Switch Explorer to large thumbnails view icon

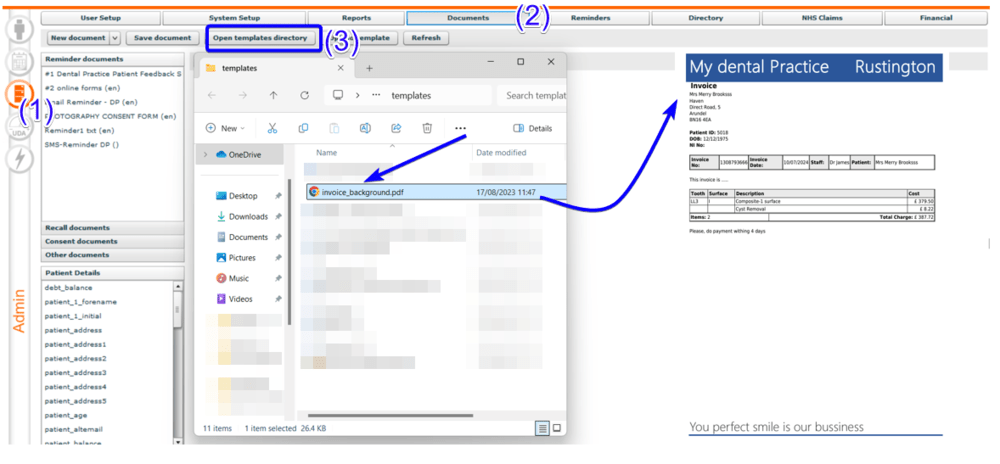click(x=557, y=428)
